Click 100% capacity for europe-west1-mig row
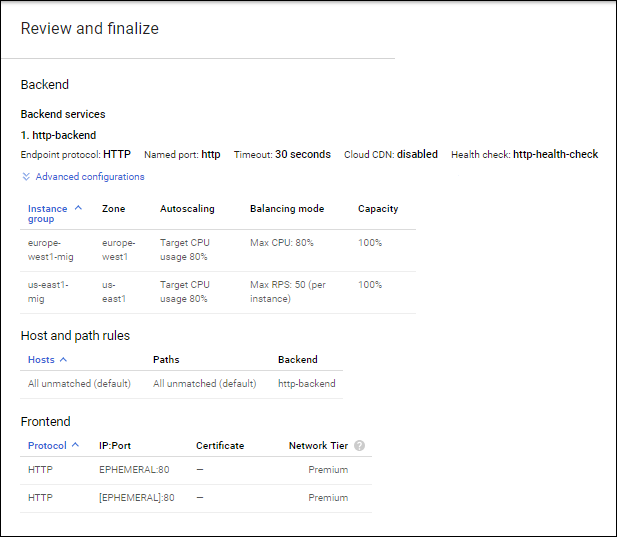This screenshot has width=617, height=537. (370, 243)
